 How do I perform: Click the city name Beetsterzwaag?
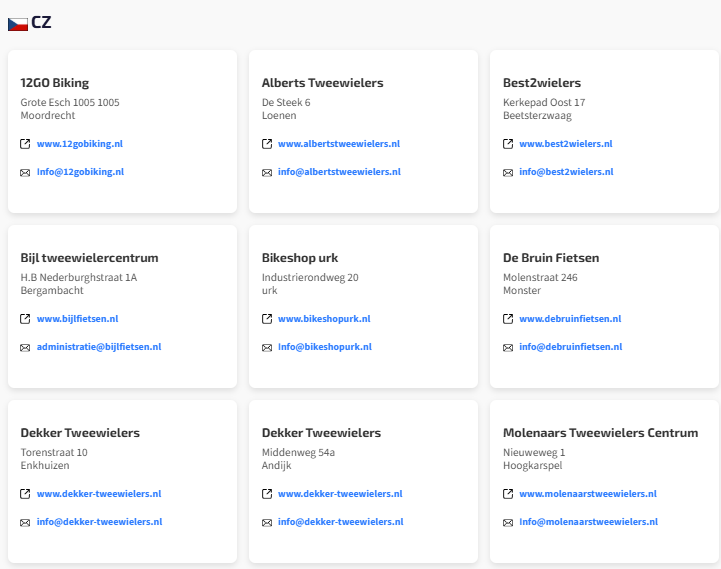click(x=537, y=116)
